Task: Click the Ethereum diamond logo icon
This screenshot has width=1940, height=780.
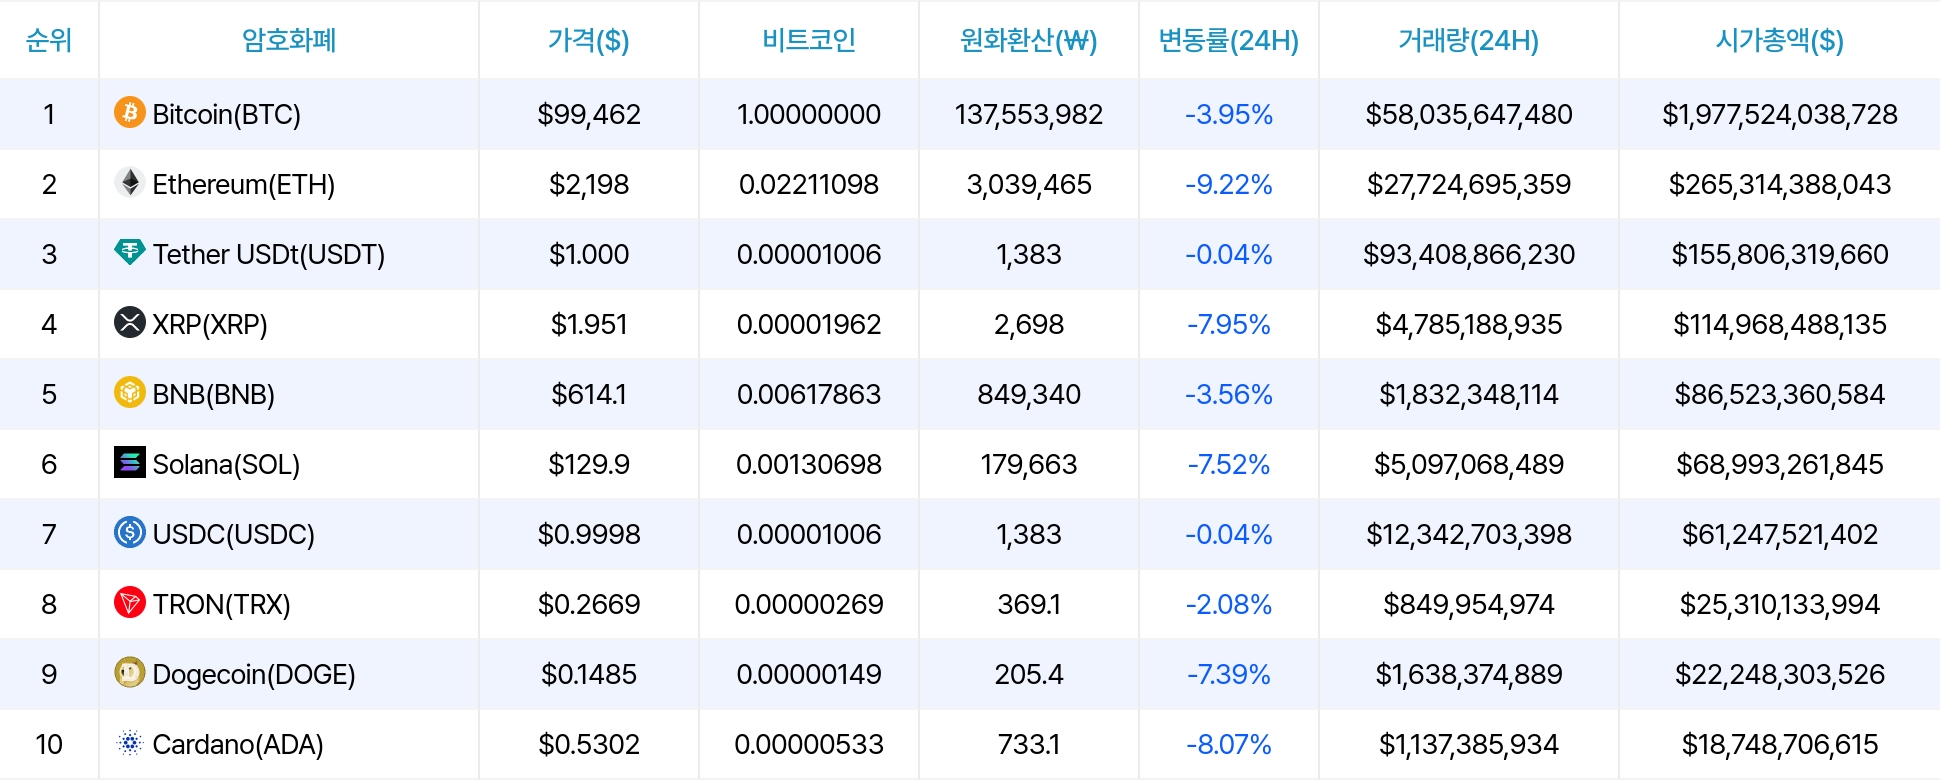Action: [x=129, y=183]
